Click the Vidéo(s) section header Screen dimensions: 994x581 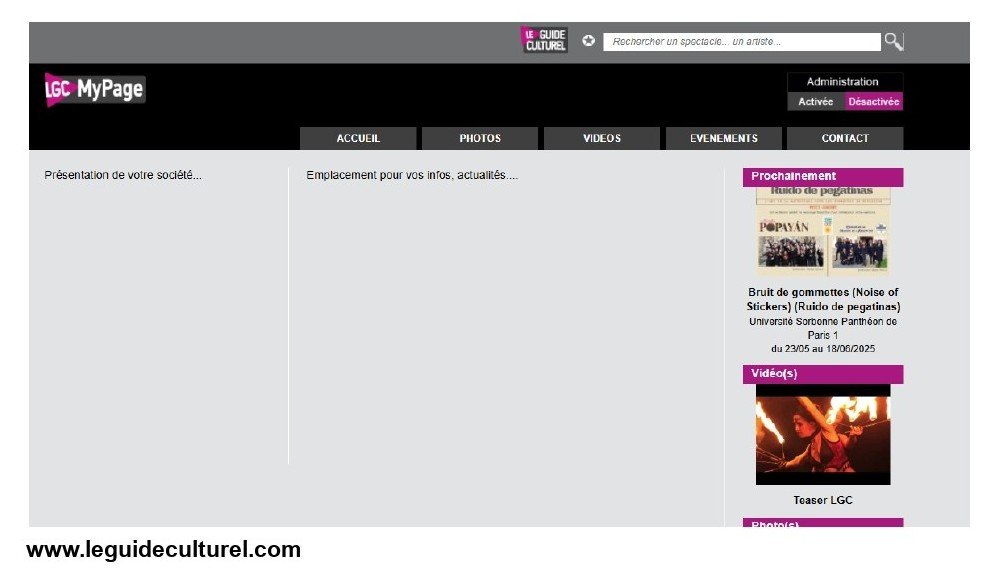point(823,374)
